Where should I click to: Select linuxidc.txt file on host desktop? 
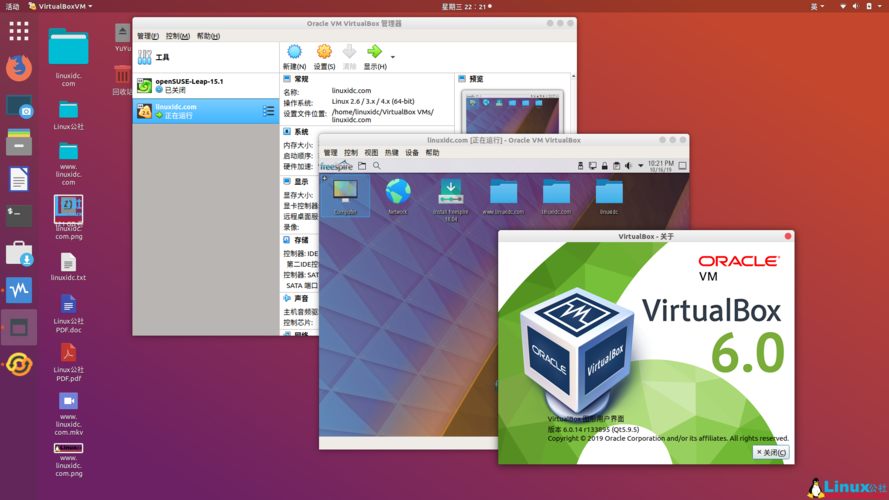coord(68,266)
